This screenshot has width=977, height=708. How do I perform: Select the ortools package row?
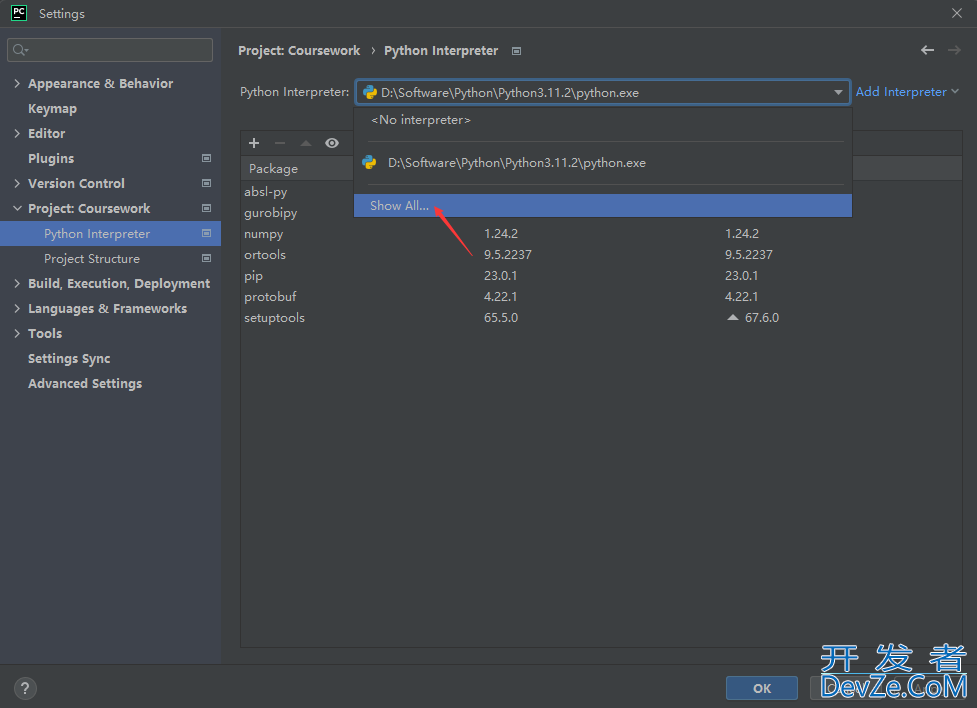[x=601, y=254]
